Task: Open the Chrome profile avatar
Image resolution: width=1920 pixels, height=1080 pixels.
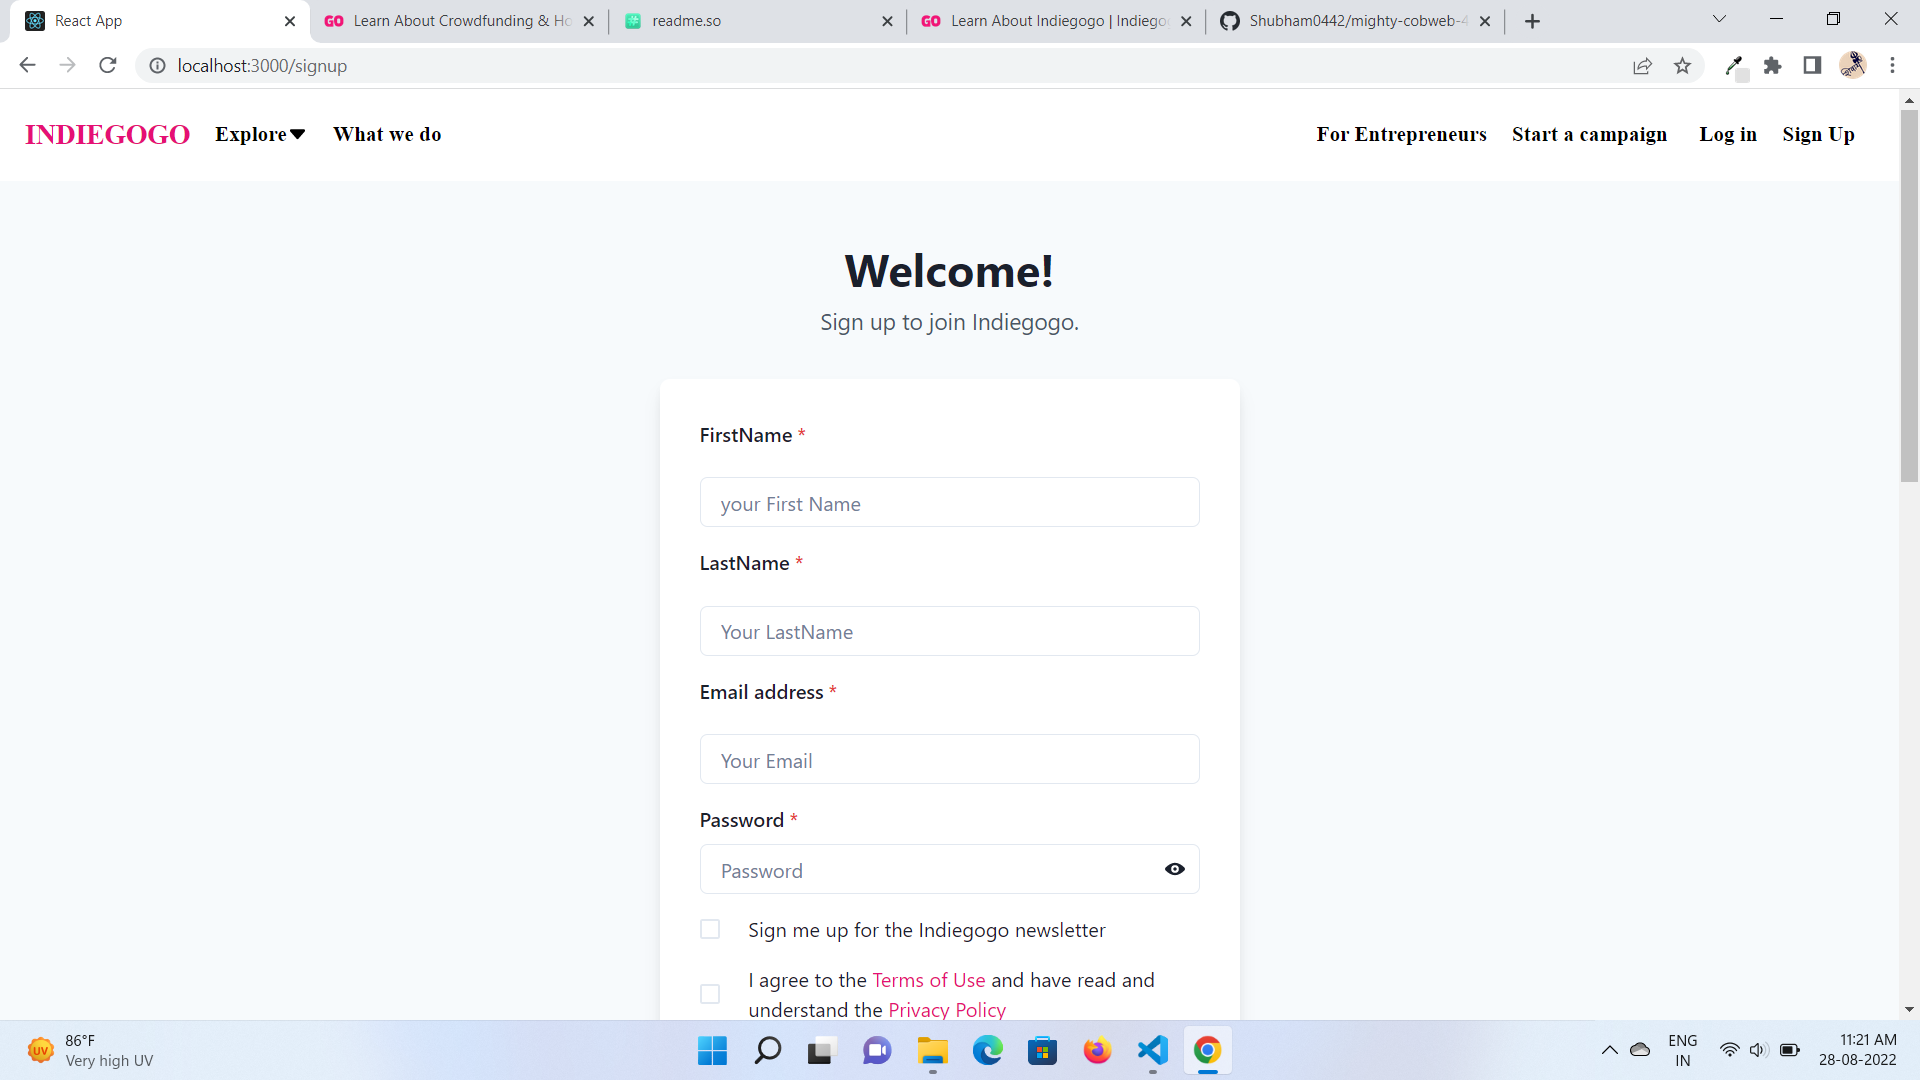Action: click(1852, 65)
